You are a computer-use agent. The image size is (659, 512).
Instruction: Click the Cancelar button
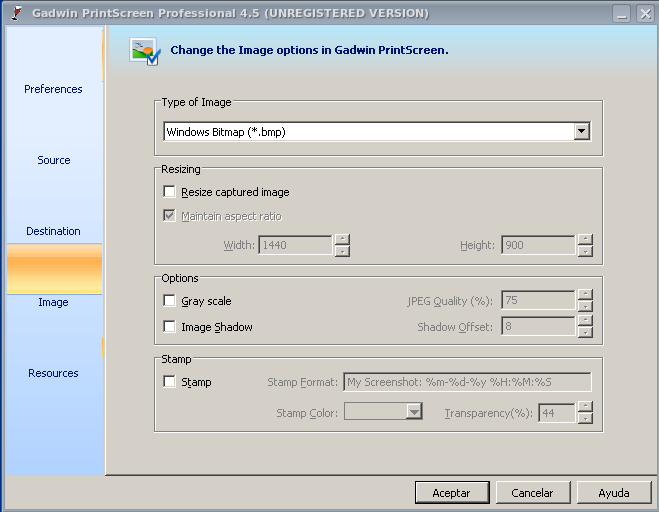click(x=532, y=493)
